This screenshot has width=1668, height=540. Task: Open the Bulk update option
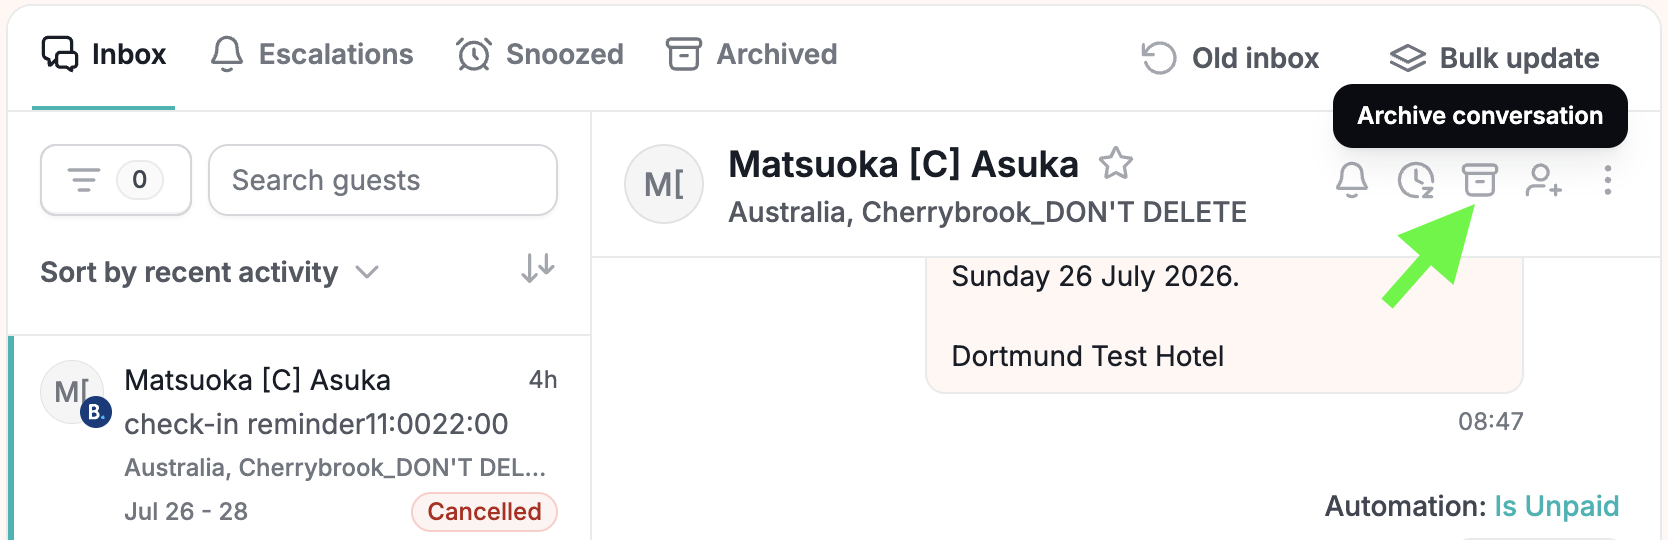pos(1495,58)
